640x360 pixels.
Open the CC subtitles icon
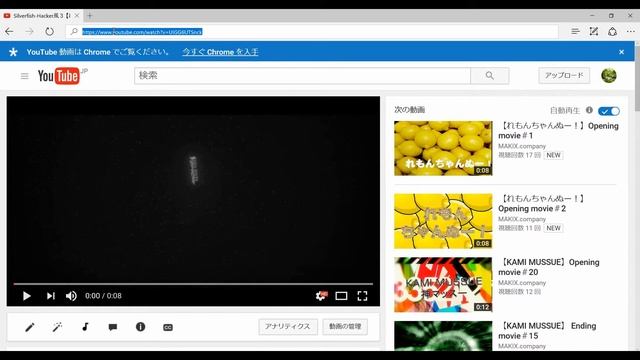pyautogui.click(x=168, y=327)
